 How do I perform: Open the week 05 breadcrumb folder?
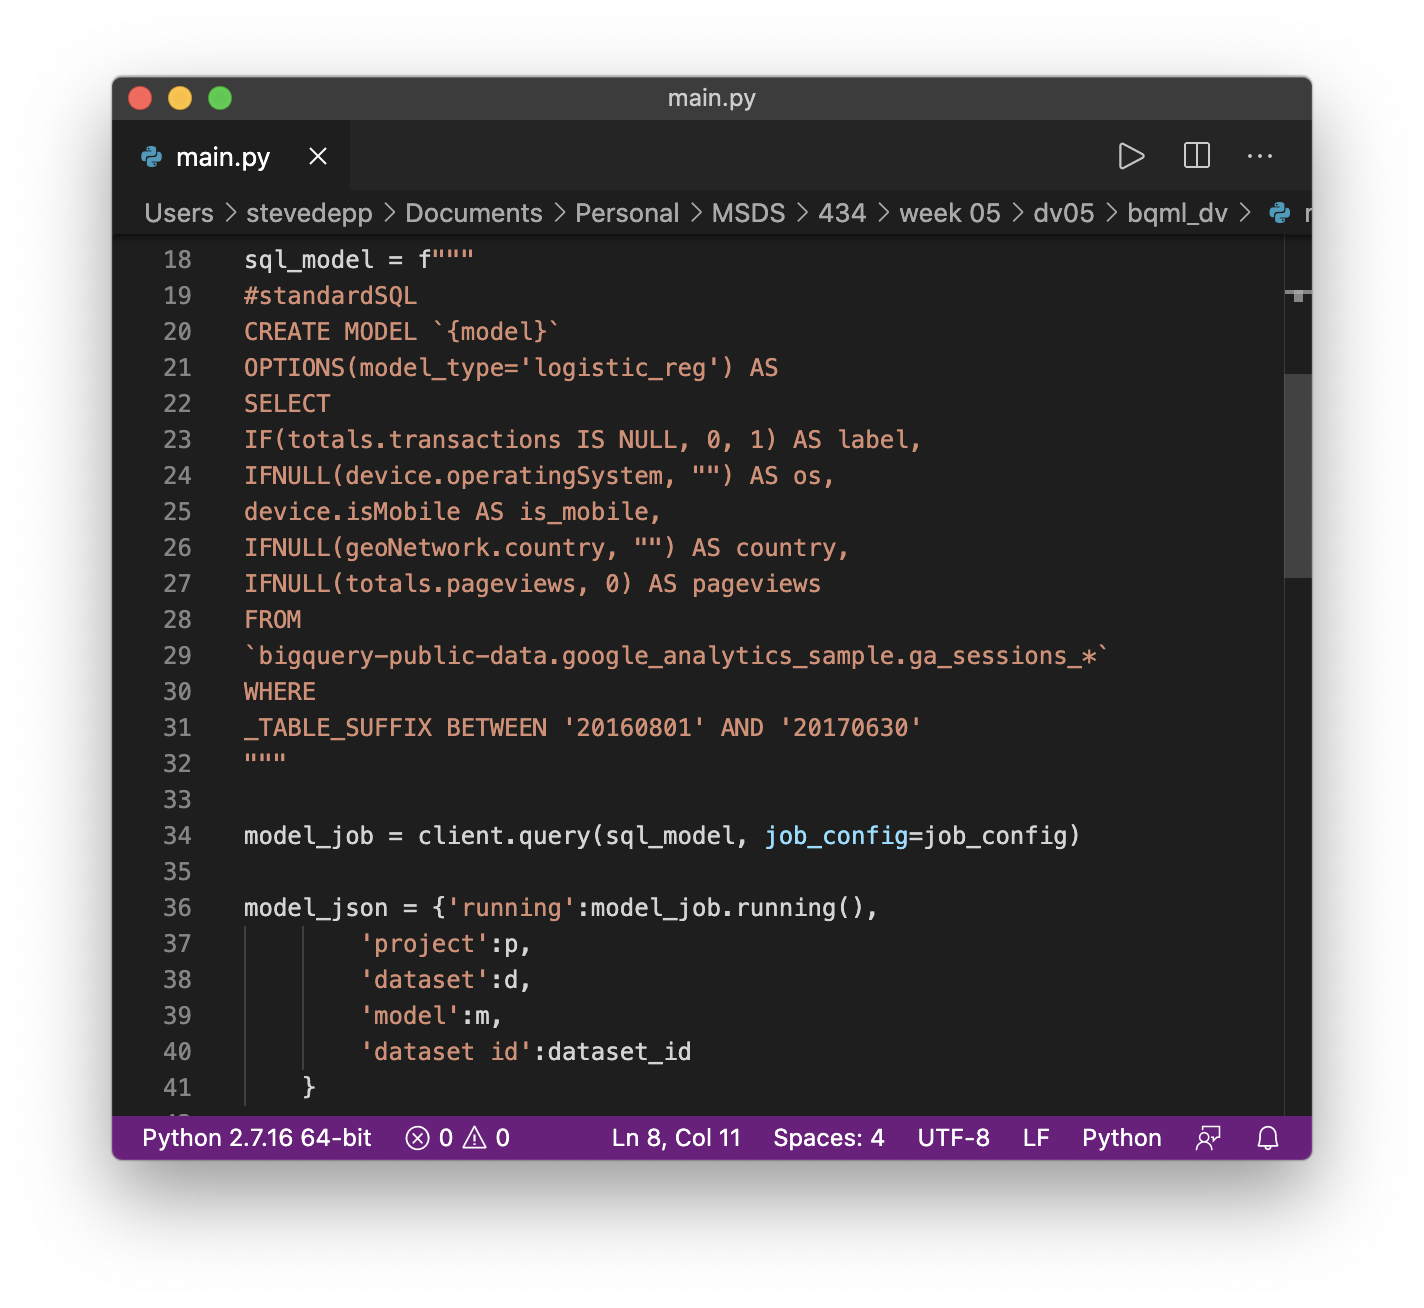tap(950, 213)
